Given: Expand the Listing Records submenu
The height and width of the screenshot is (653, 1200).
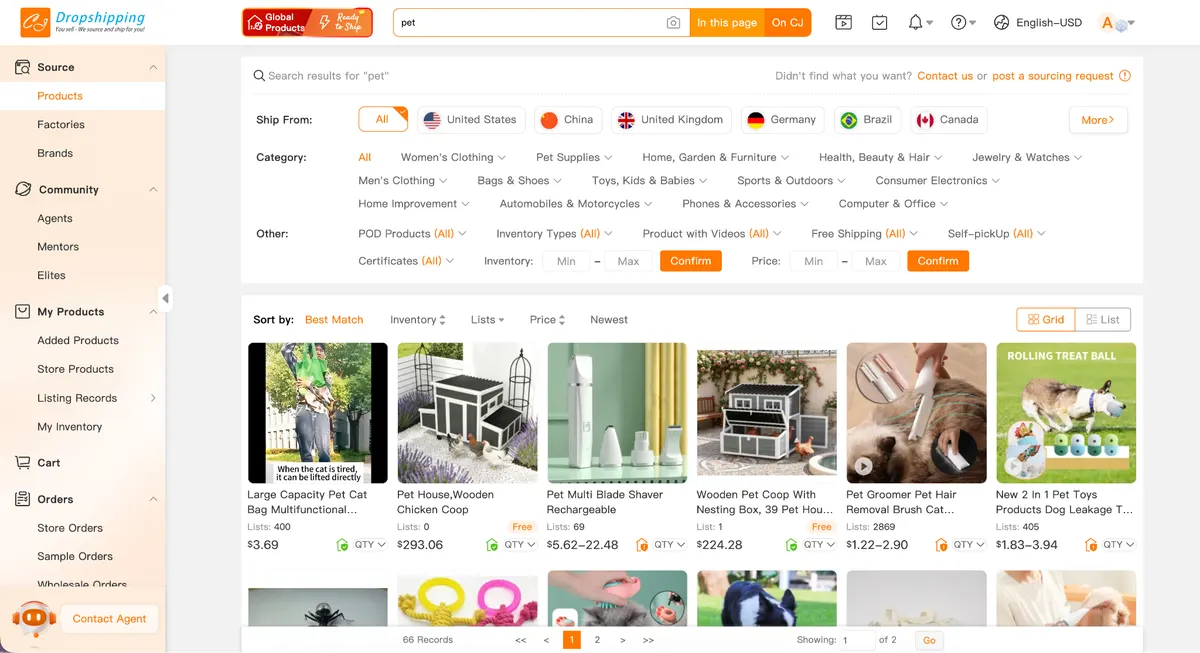Looking at the screenshot, I should click(153, 398).
